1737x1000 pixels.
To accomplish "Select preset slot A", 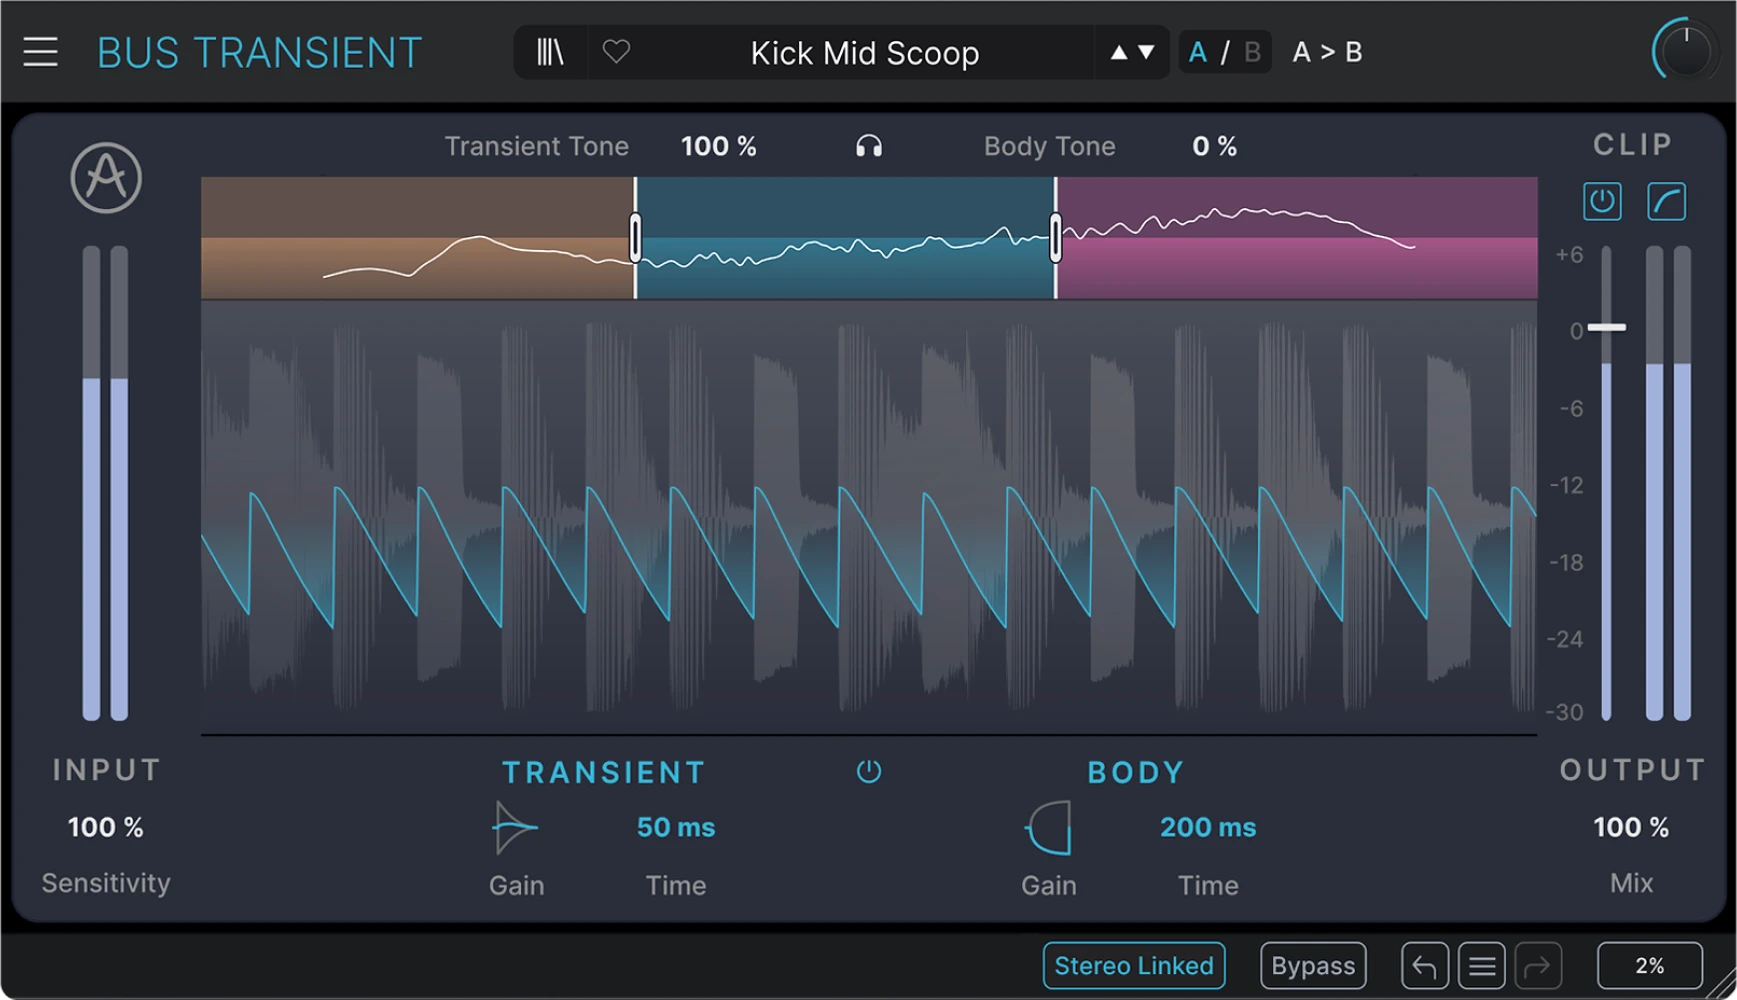I will coord(1197,51).
